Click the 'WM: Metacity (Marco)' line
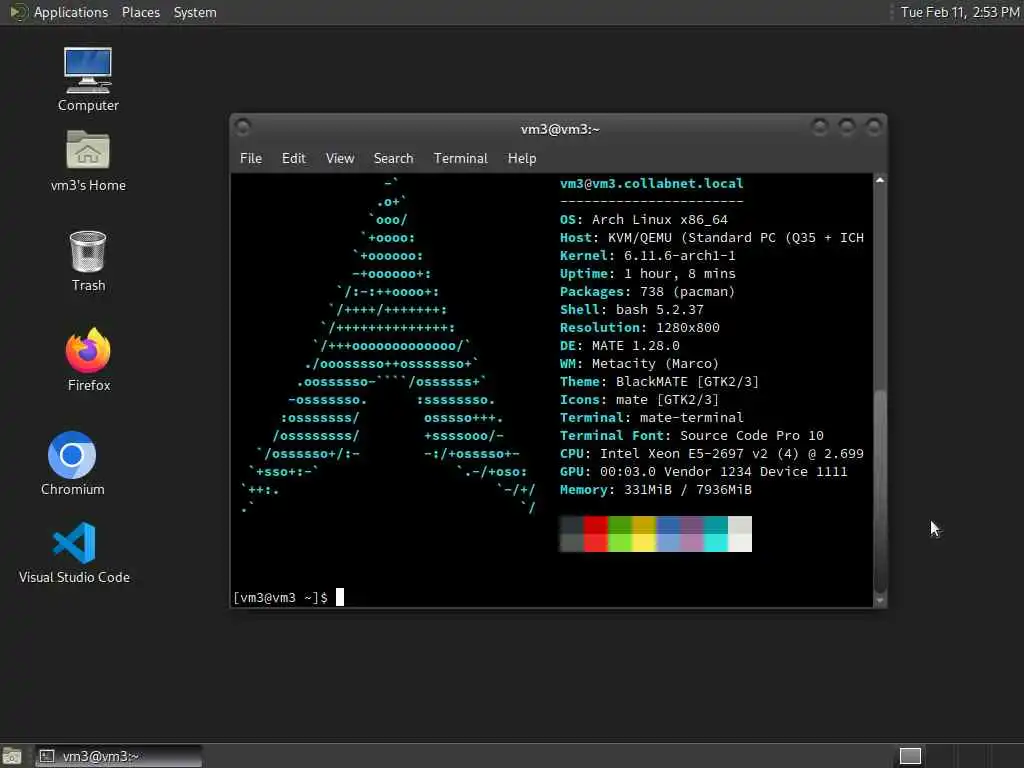Image resolution: width=1024 pixels, height=768 pixels. [639, 364]
